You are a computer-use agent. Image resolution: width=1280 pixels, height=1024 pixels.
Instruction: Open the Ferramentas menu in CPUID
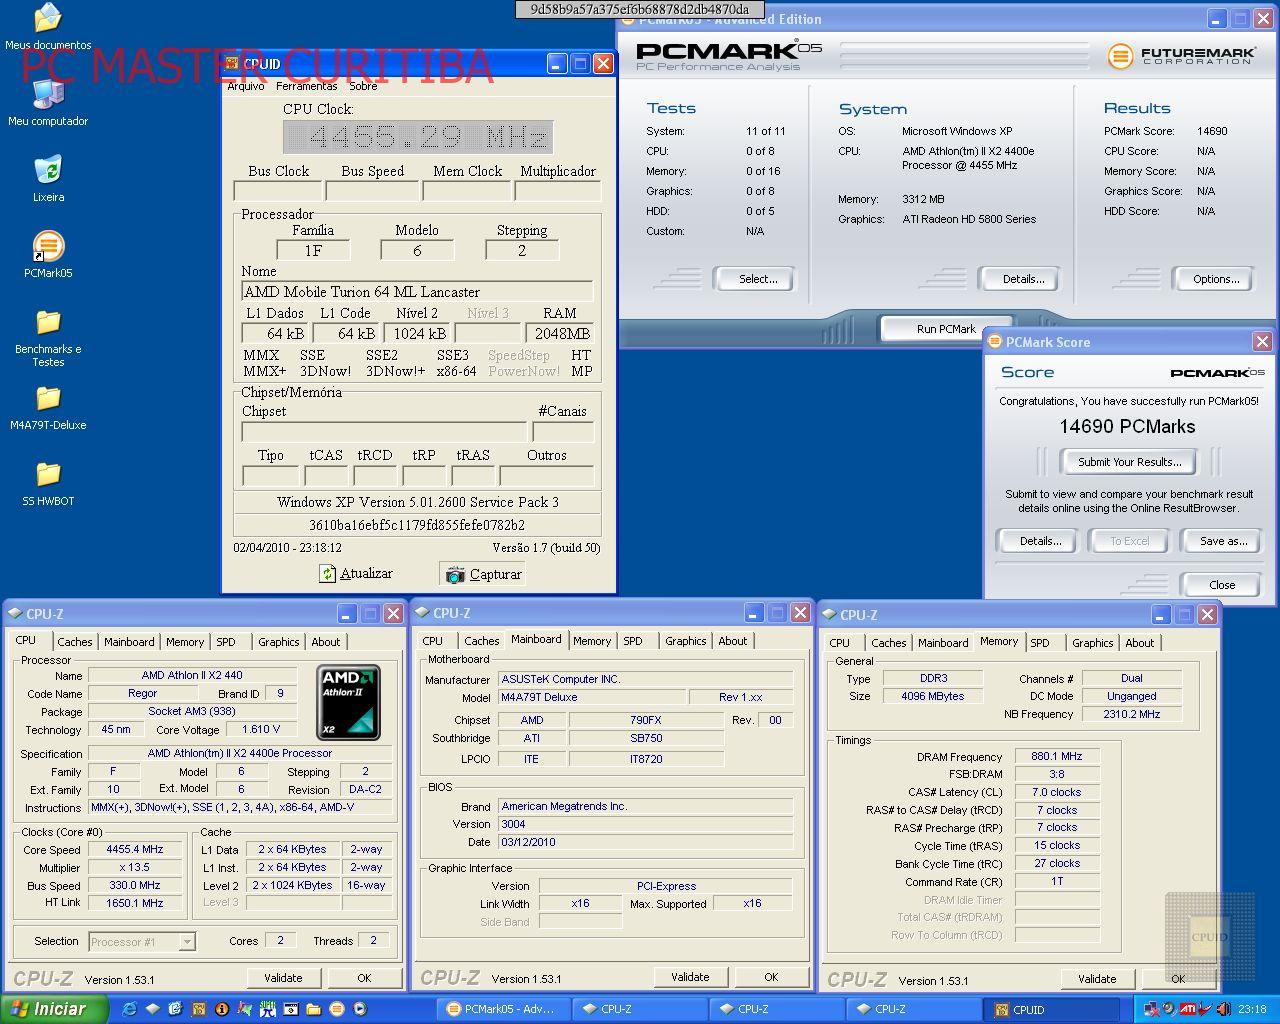coord(307,86)
